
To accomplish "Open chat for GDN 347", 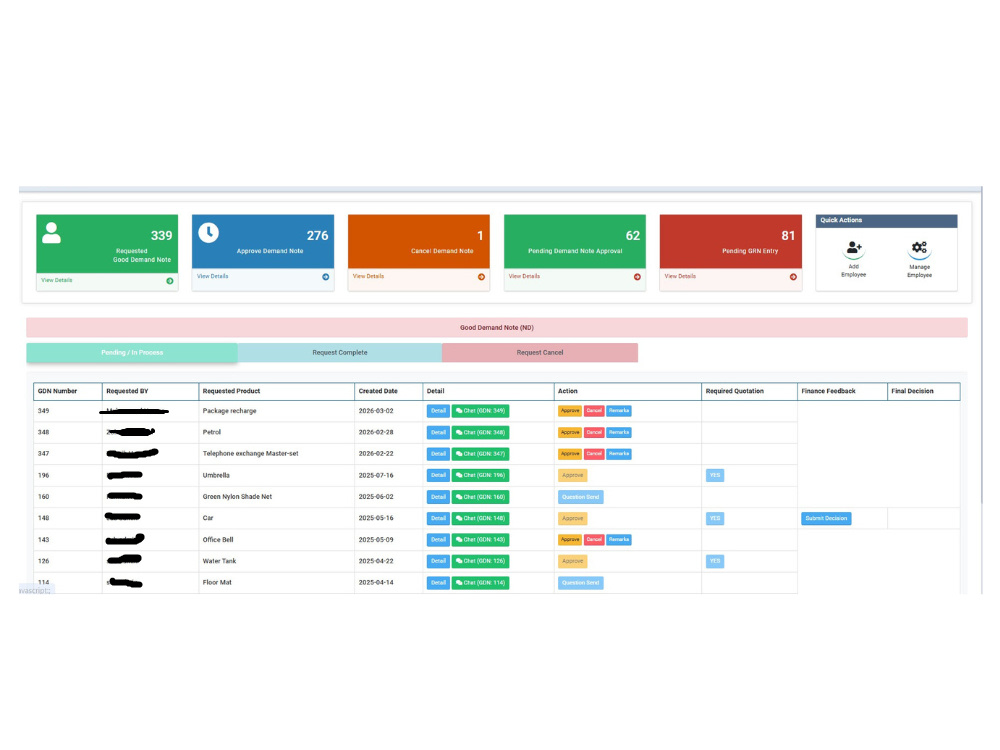I will click(480, 454).
